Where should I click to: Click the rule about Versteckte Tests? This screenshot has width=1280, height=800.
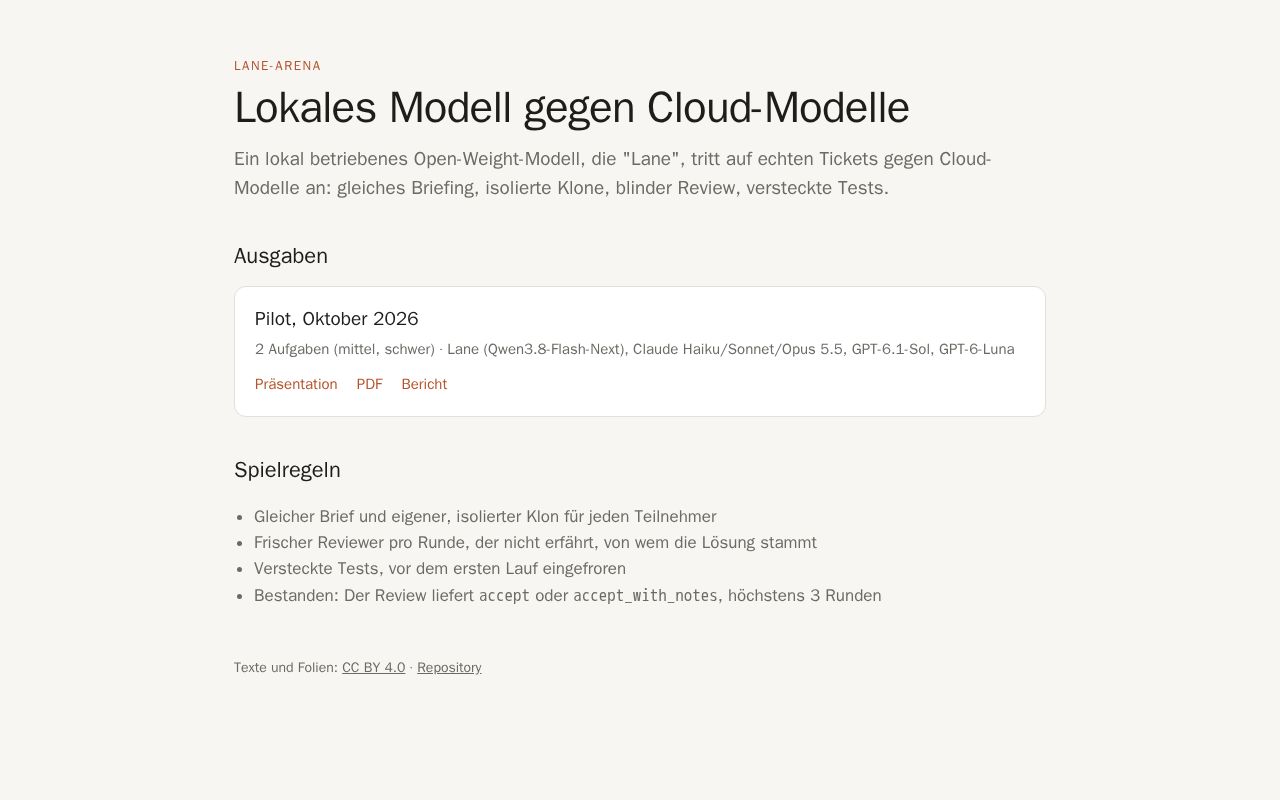pos(440,569)
